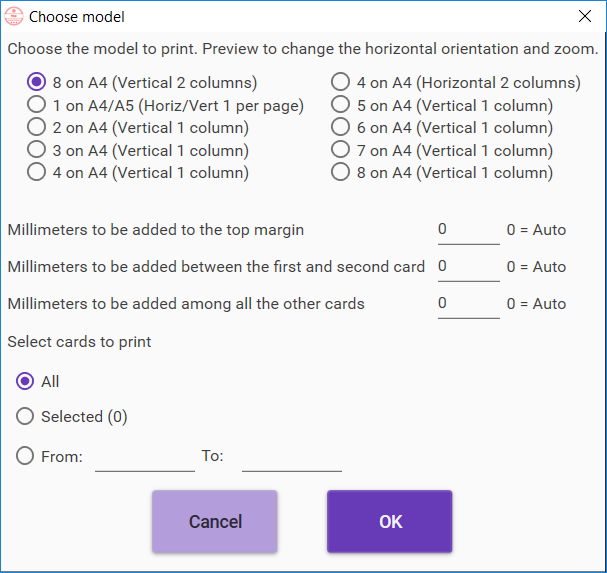607x573 pixels.
Task: Choose 4 on A4 (Horizontal 2 columns)
Action: click(x=341, y=83)
